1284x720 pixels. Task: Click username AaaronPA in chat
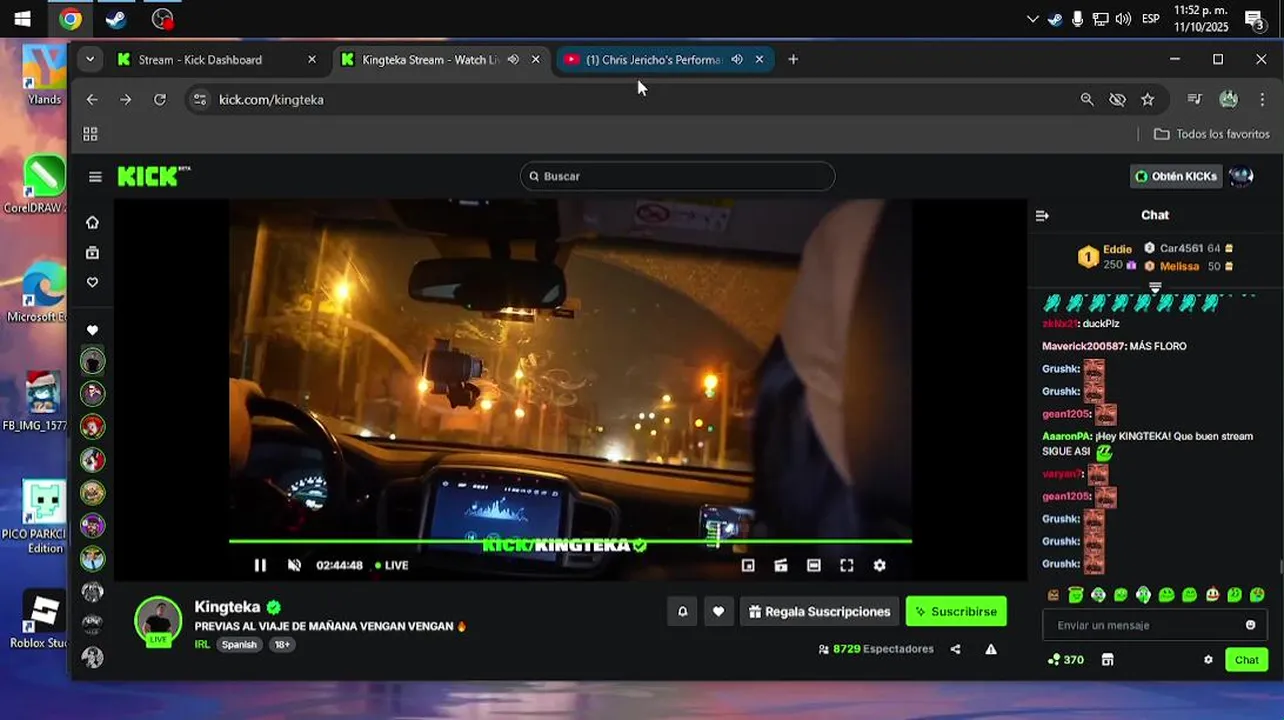coord(1067,436)
